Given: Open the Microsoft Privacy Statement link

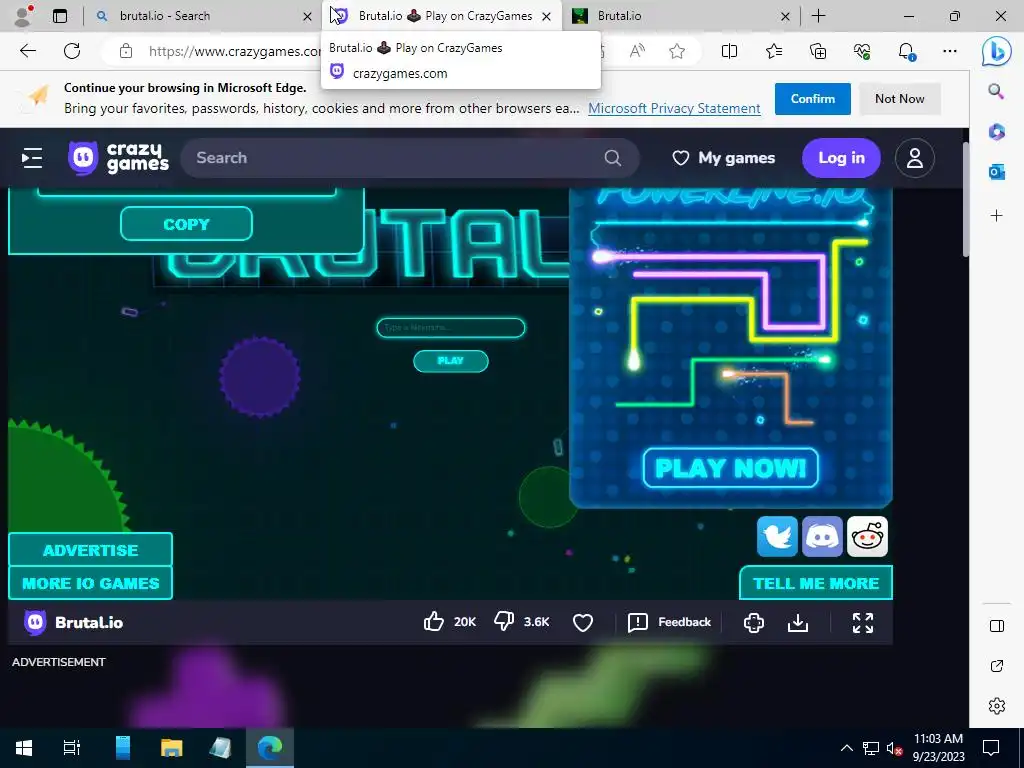Looking at the screenshot, I should pyautogui.click(x=674, y=108).
